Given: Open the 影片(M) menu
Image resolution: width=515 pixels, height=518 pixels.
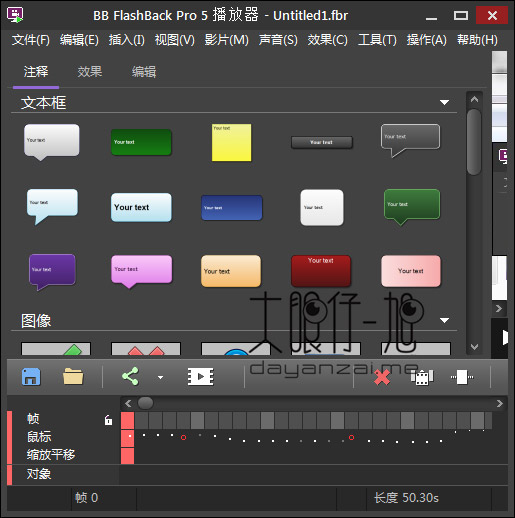Looking at the screenshot, I should tap(227, 40).
